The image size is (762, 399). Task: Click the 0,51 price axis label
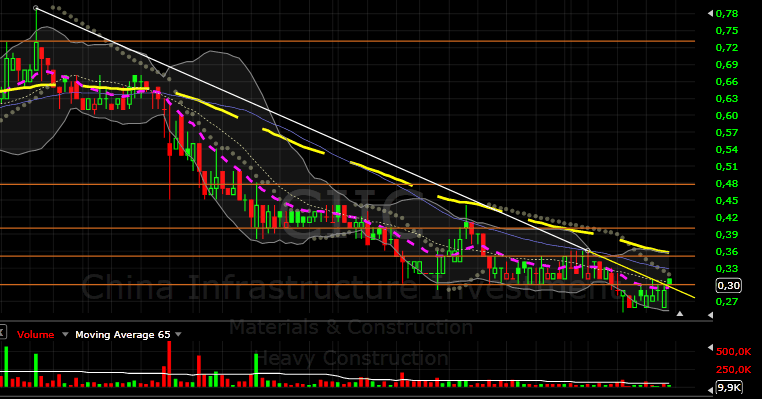coord(727,167)
